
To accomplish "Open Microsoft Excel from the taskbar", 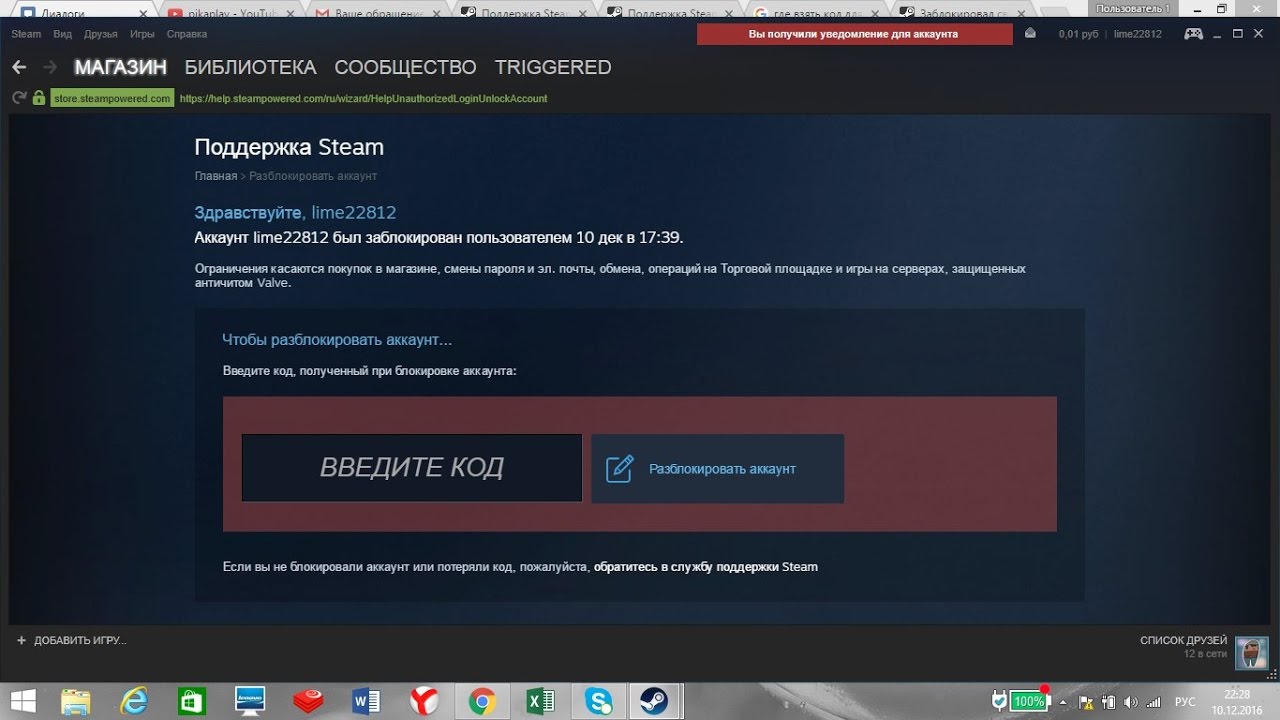I will tap(541, 701).
